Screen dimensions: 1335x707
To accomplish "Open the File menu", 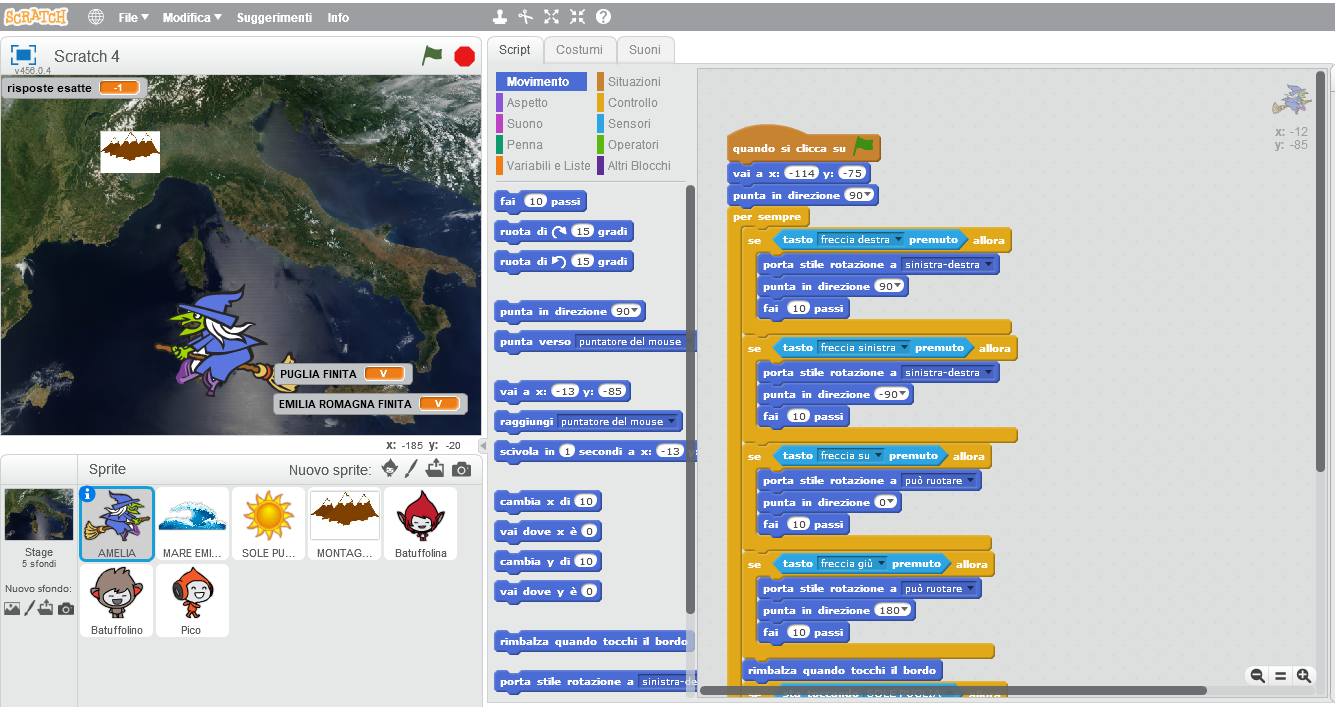I will [132, 17].
